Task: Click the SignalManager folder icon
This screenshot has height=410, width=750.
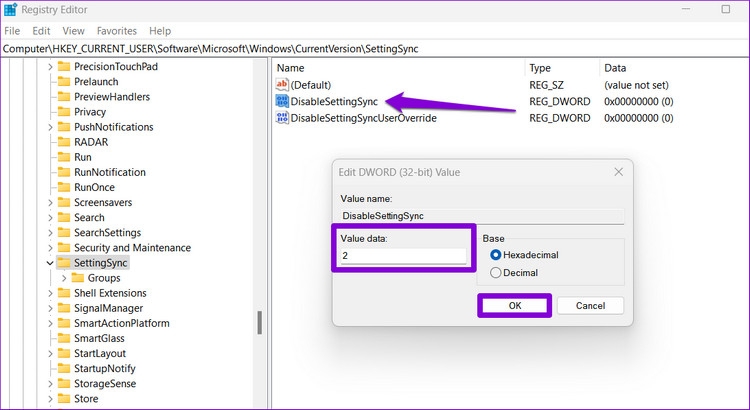Action: [64, 308]
